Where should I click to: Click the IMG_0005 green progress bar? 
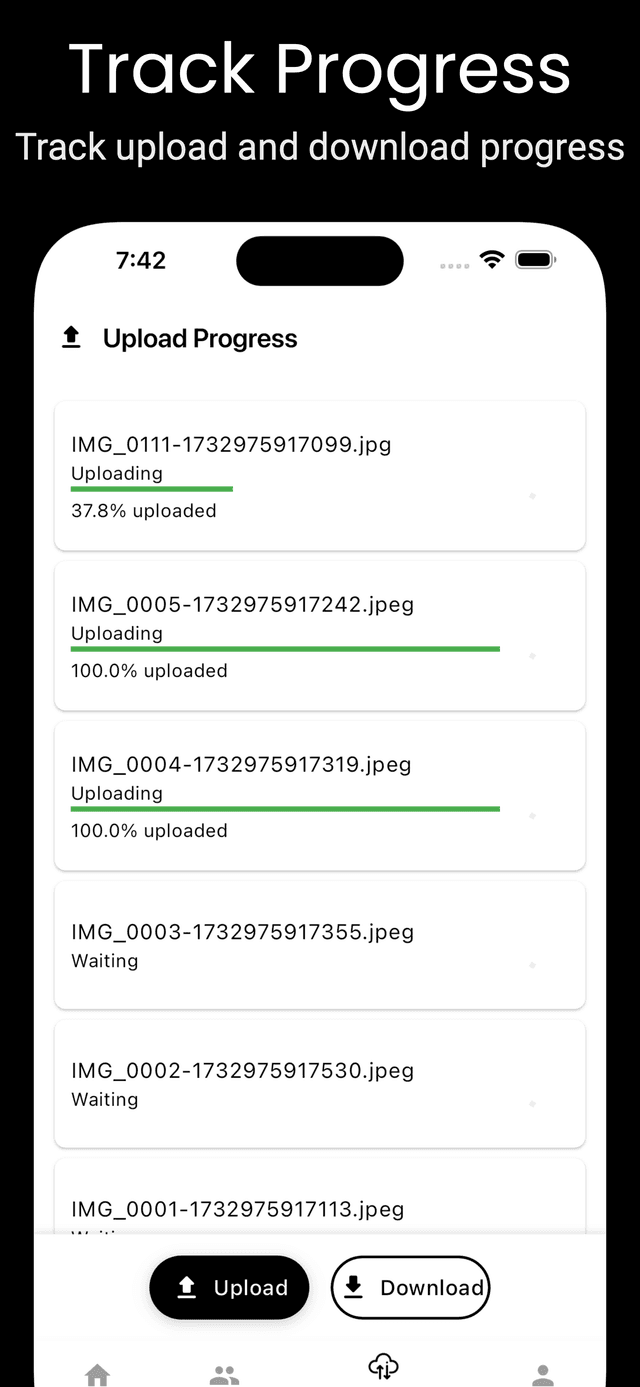click(x=285, y=649)
